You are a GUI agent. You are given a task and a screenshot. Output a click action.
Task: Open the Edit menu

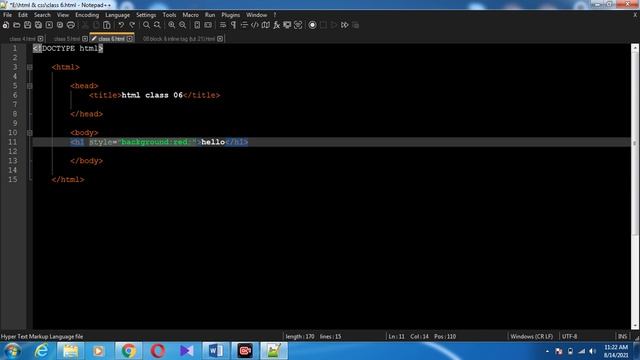(23, 15)
